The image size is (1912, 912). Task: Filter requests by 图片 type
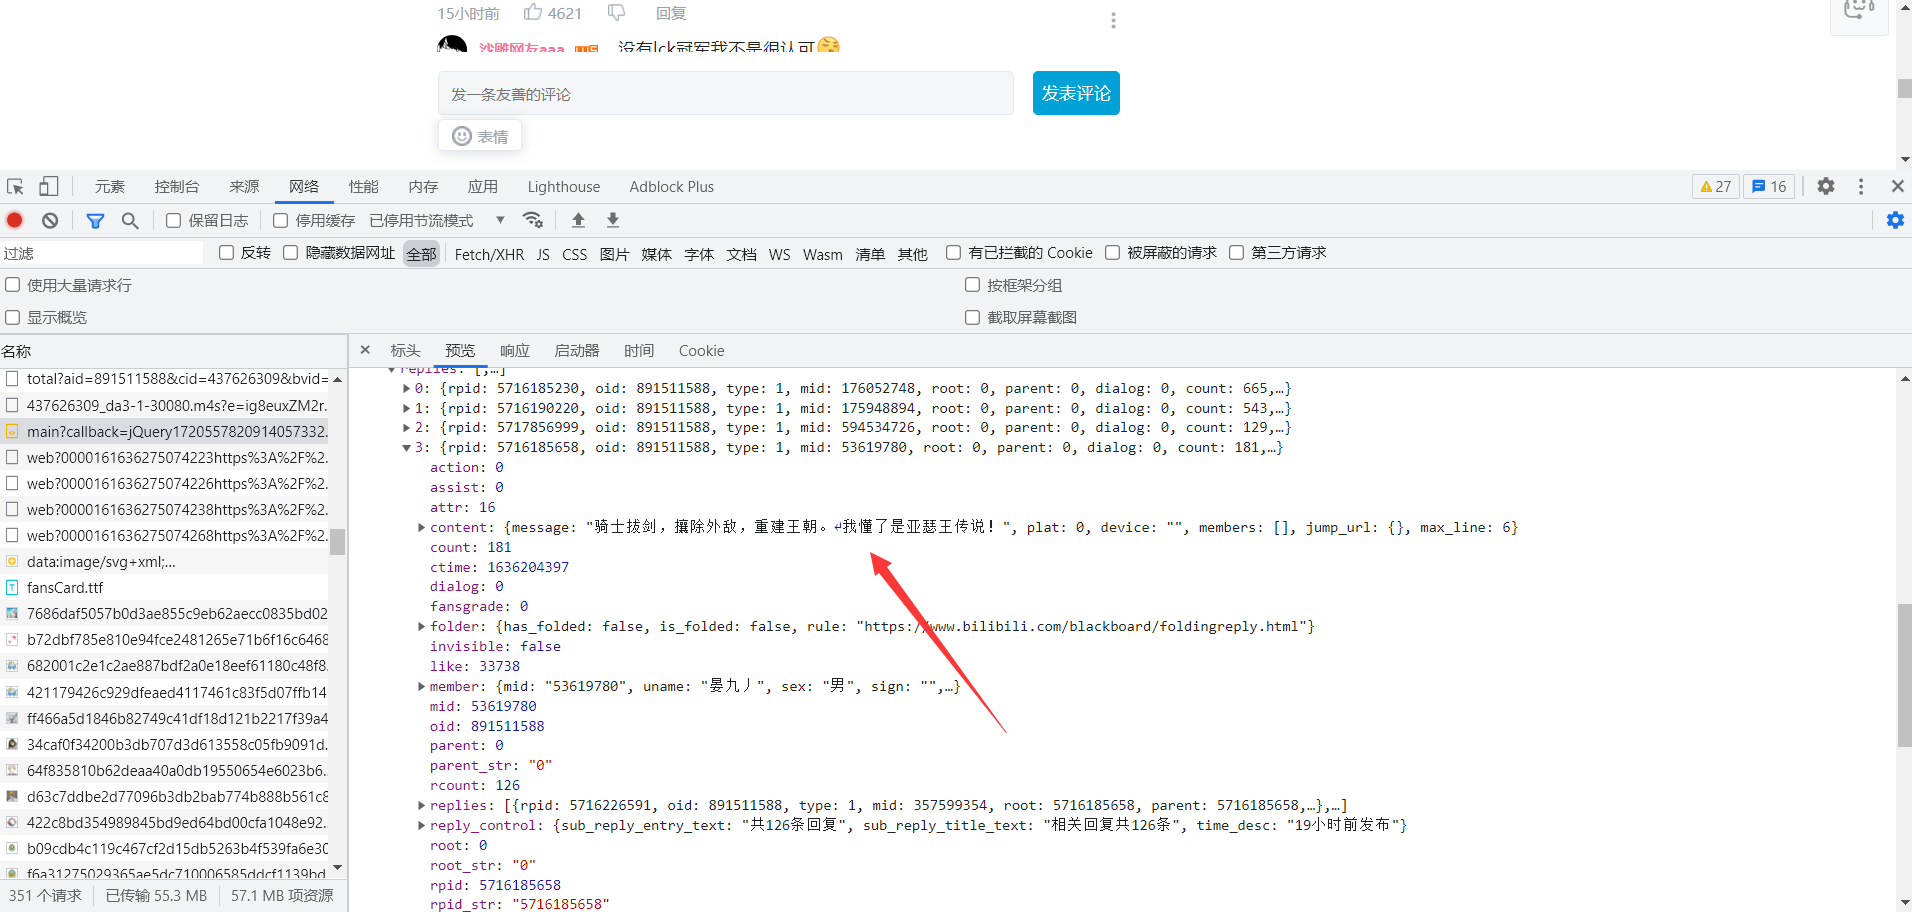click(614, 254)
